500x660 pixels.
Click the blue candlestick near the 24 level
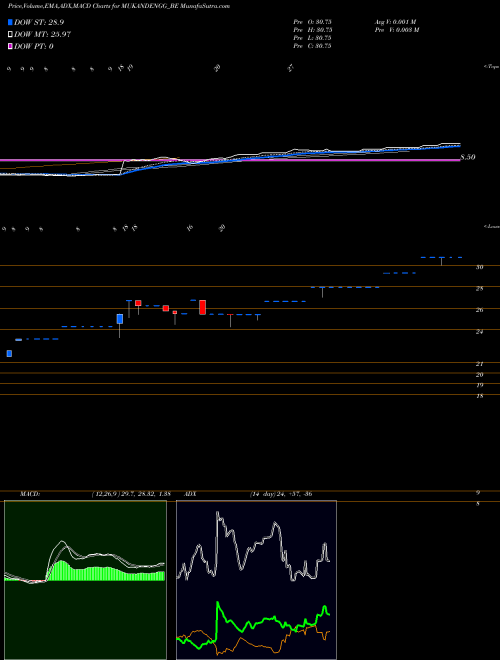120,319
